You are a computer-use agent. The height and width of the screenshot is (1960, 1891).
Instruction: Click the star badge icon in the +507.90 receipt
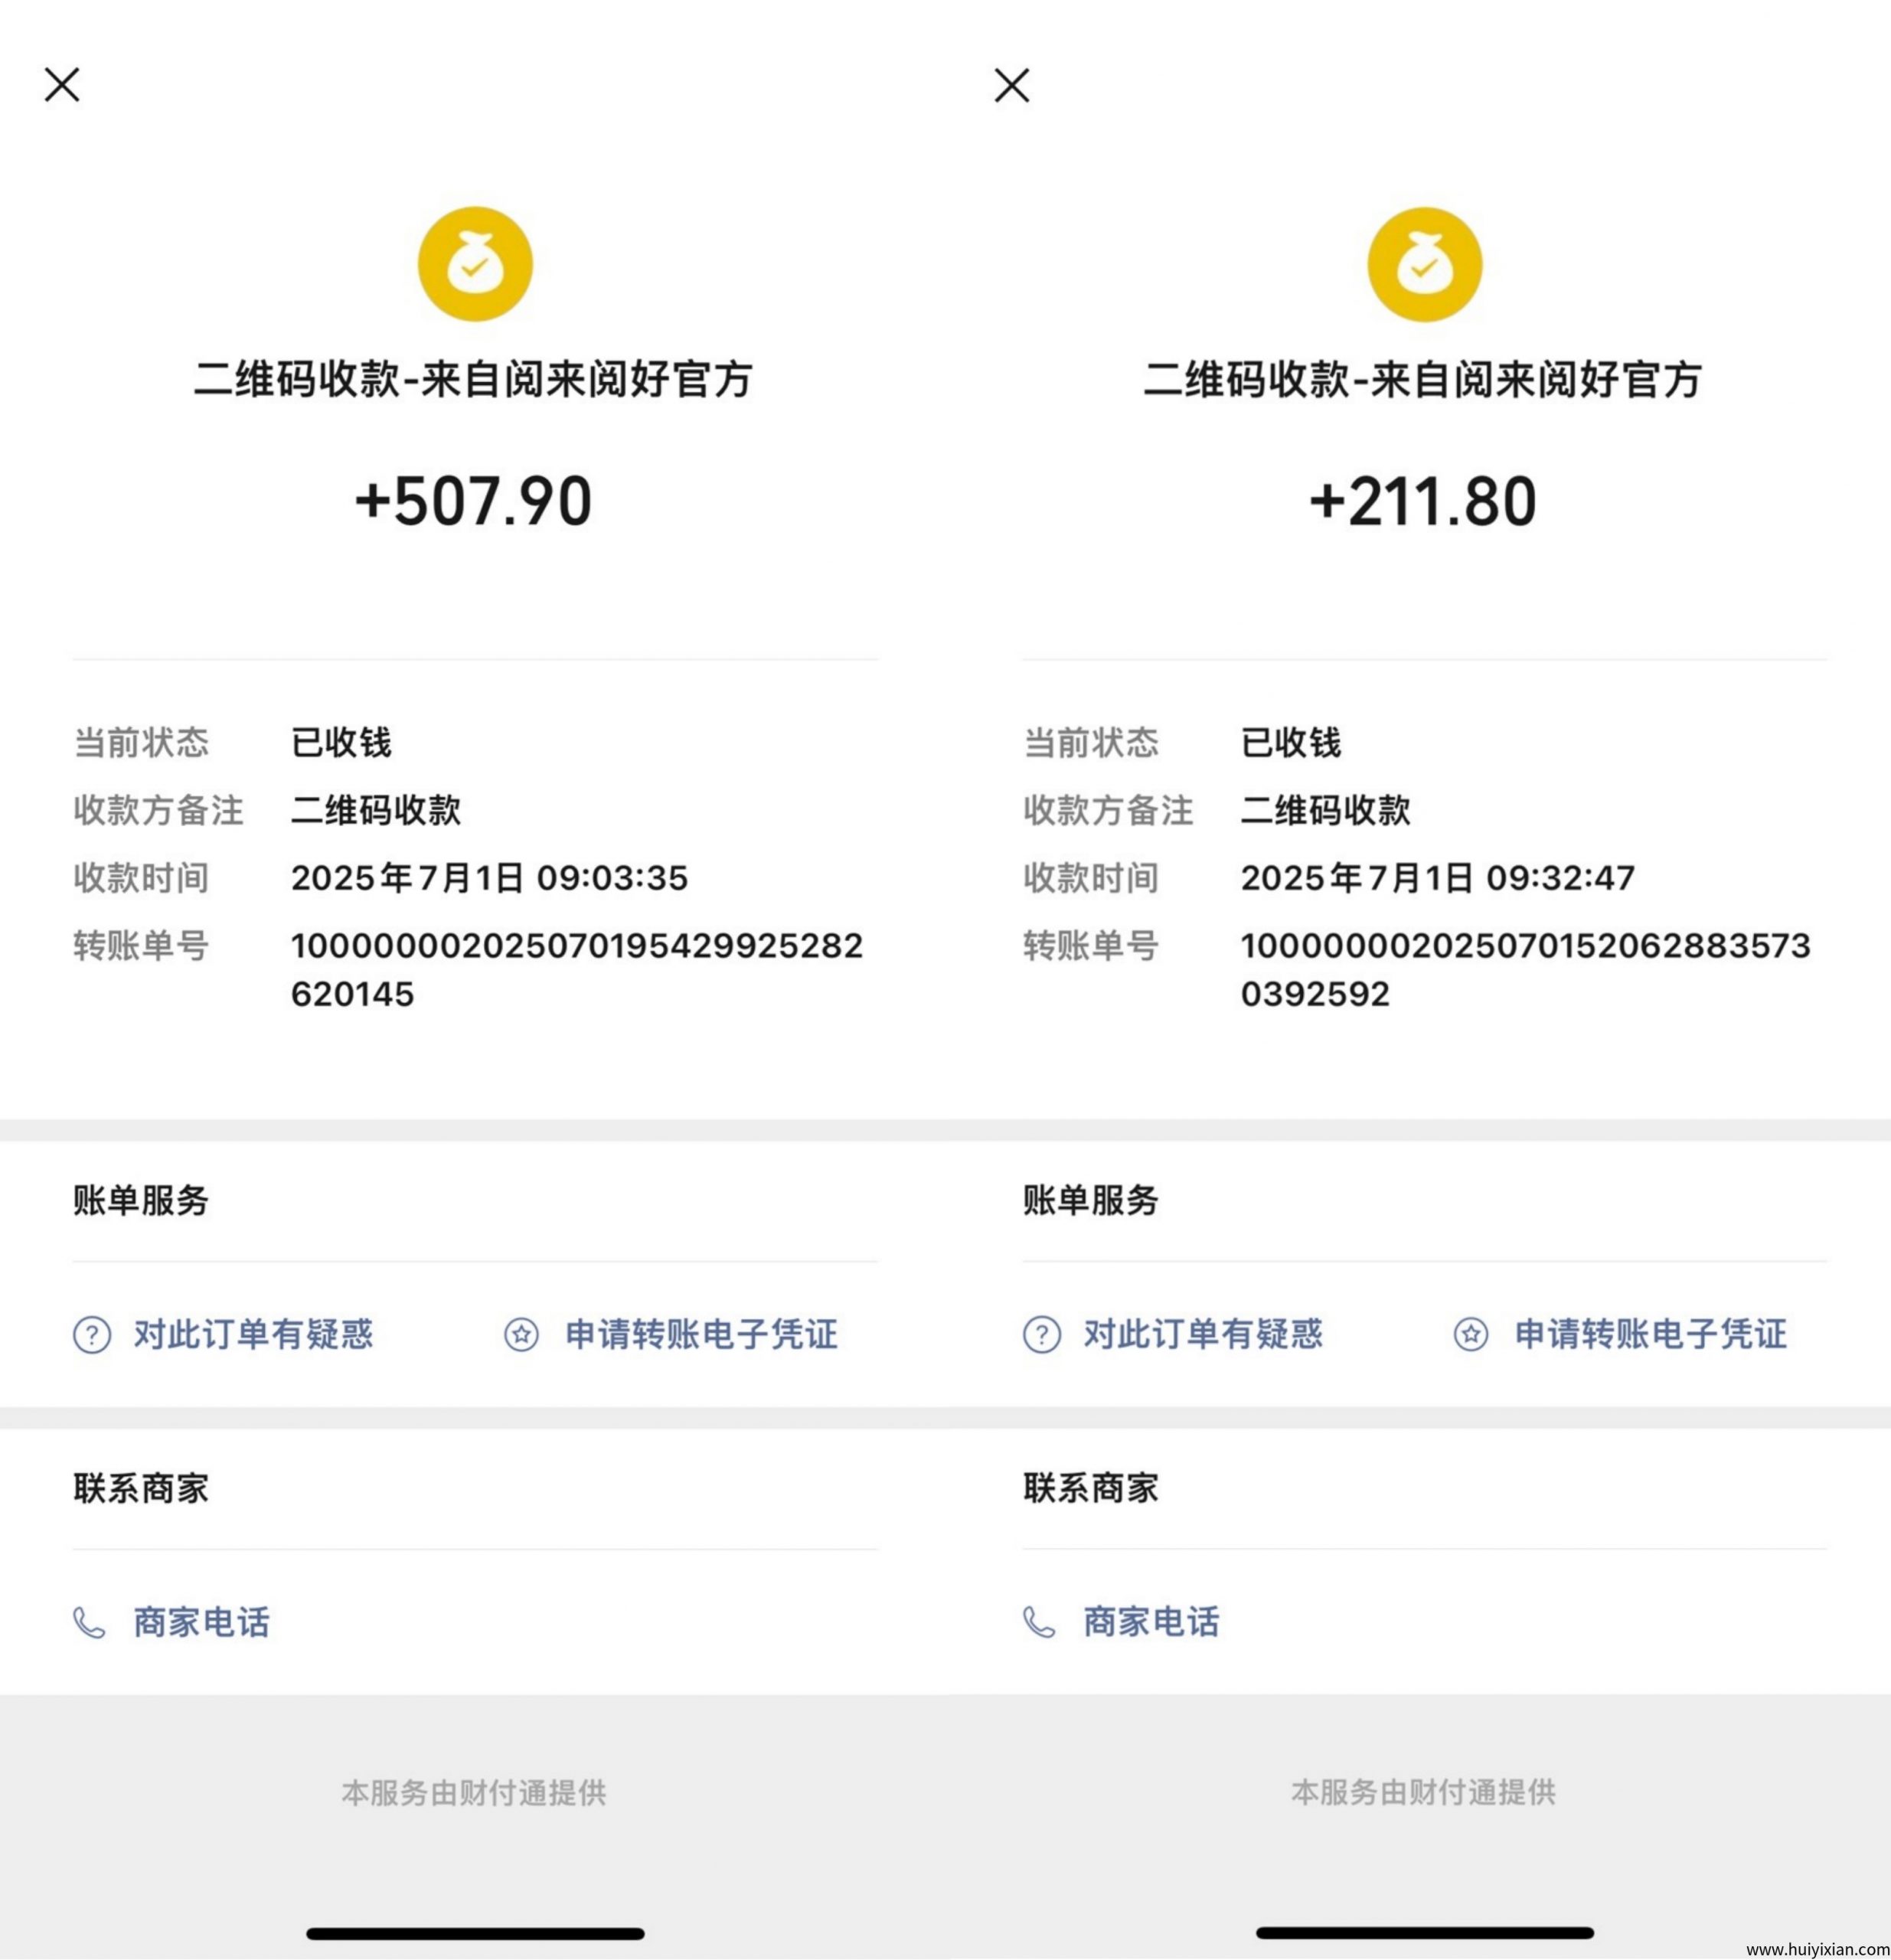(521, 1334)
